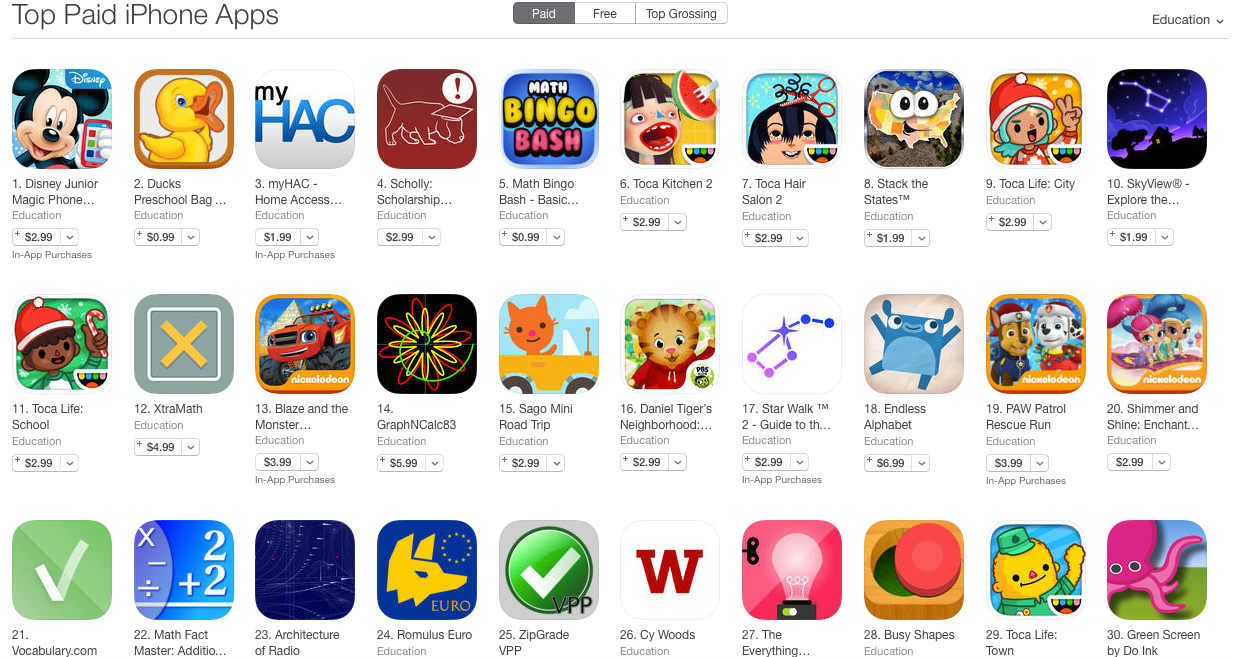Open the Toca Kitchen 2 app icon
The height and width of the screenshot is (657, 1238).
coord(670,119)
